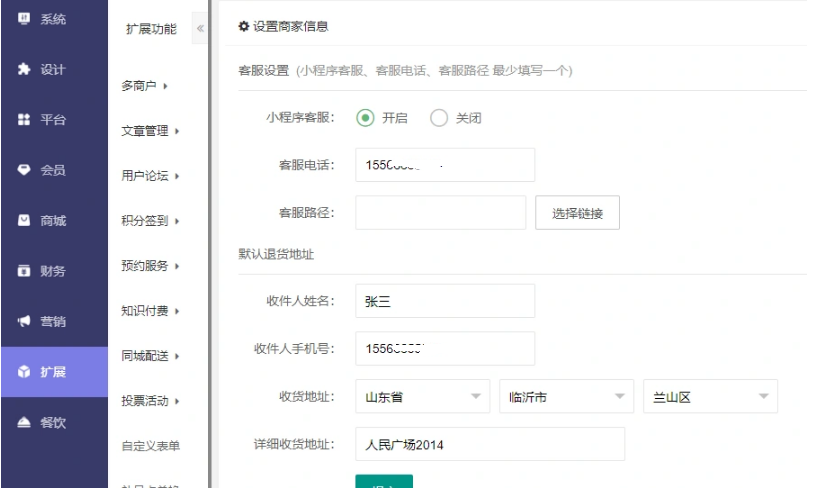Select the 开启 radio for 小程序客服
This screenshot has height=488, width=826.
point(366,117)
